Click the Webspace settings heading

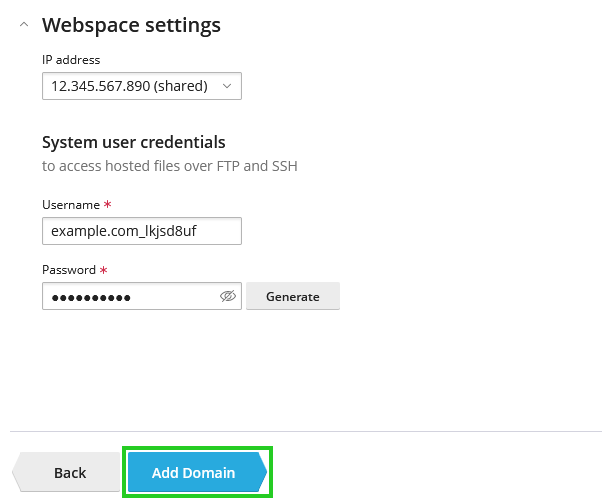[131, 25]
